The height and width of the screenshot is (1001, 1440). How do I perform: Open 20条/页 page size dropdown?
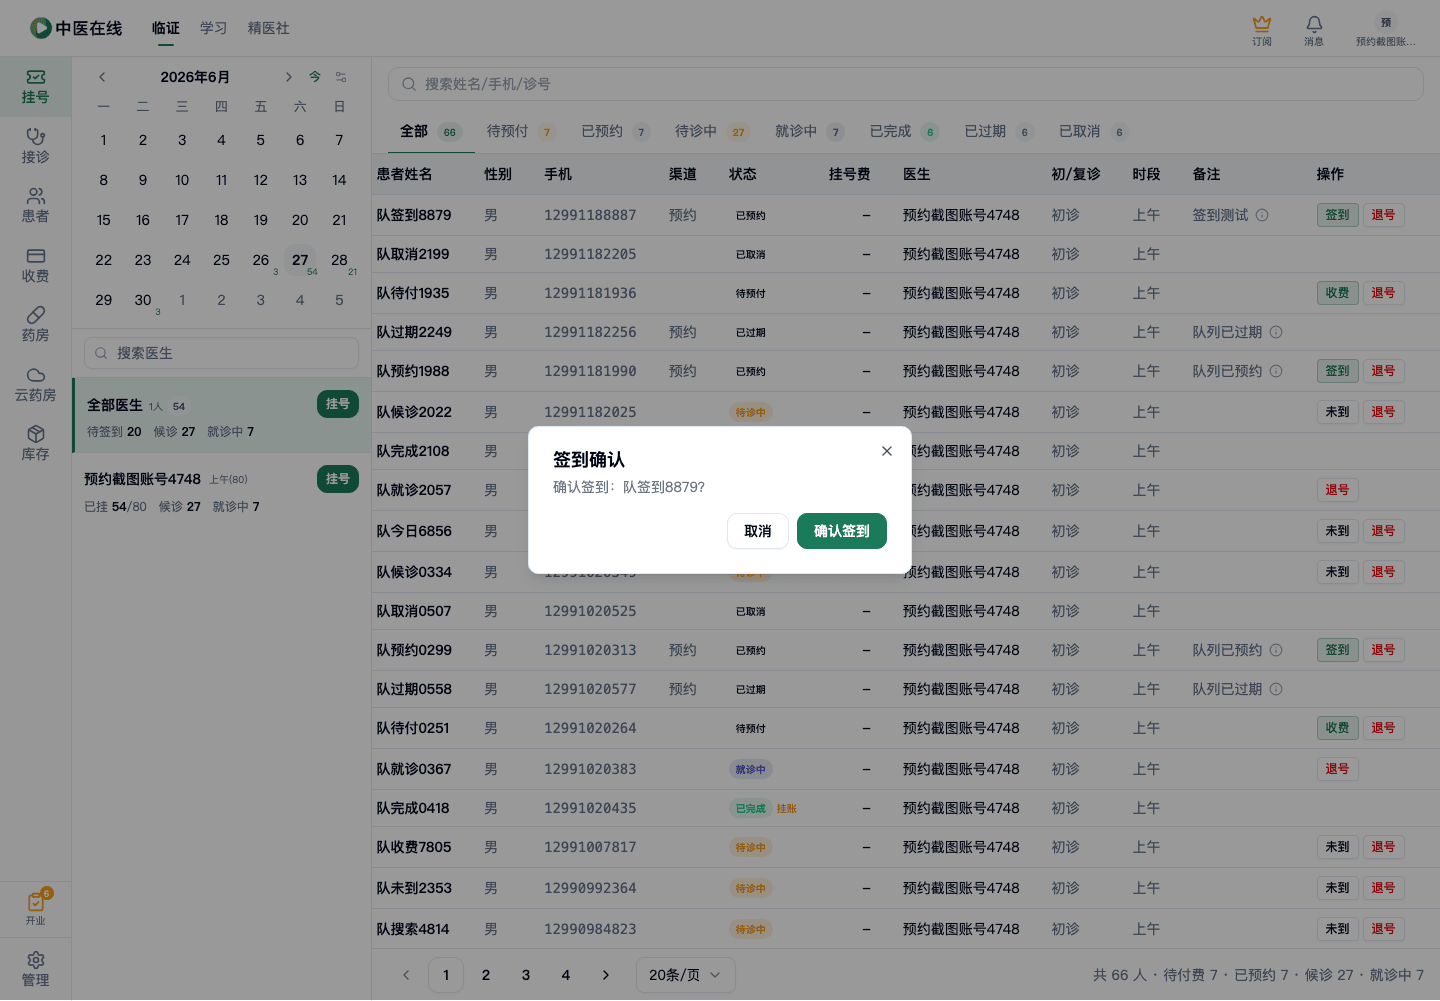coord(685,975)
